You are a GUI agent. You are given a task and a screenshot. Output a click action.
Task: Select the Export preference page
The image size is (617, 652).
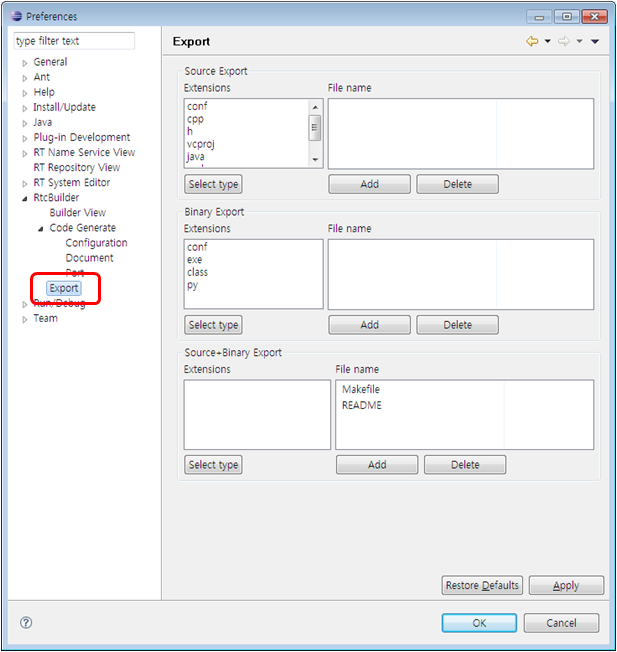coord(64,288)
